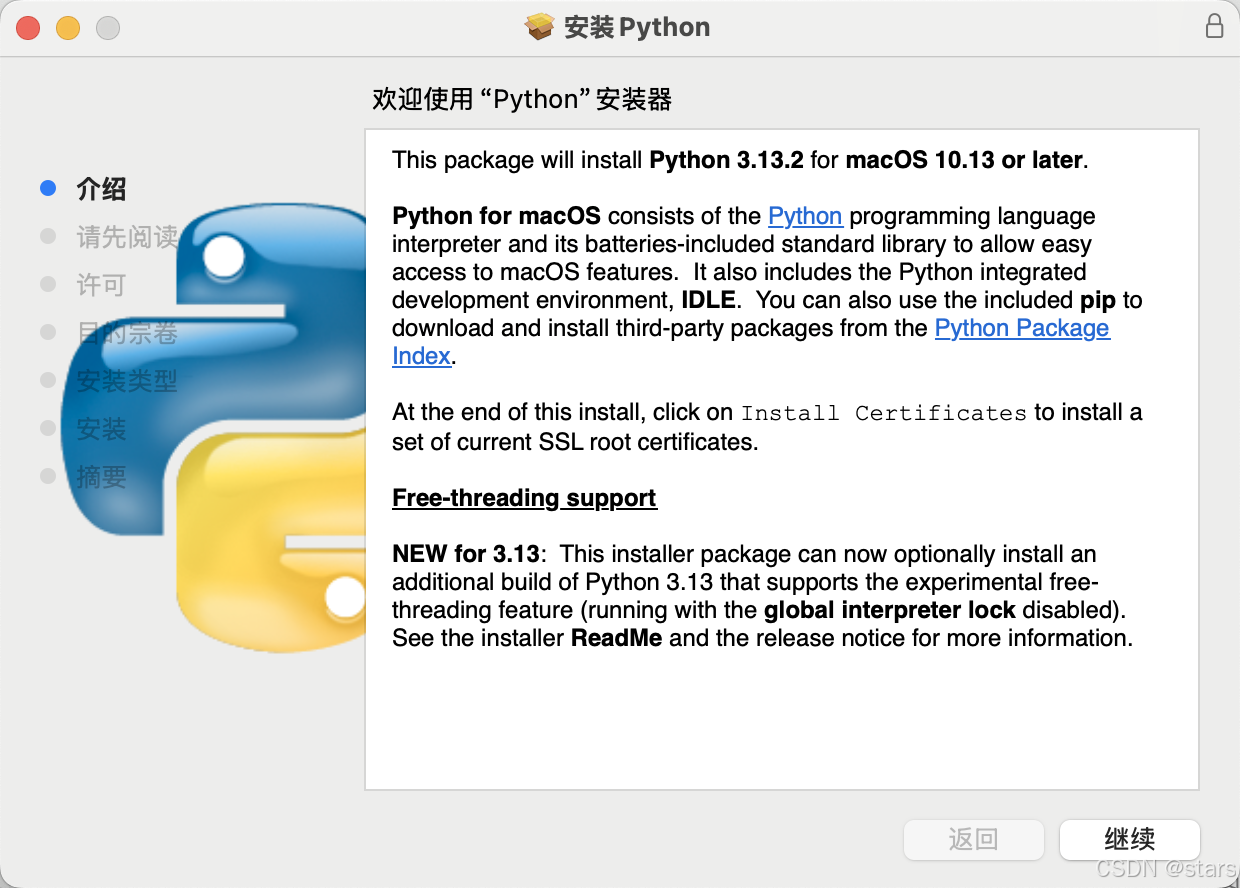
Task: Click the 继续 button
Action: [x=1129, y=839]
